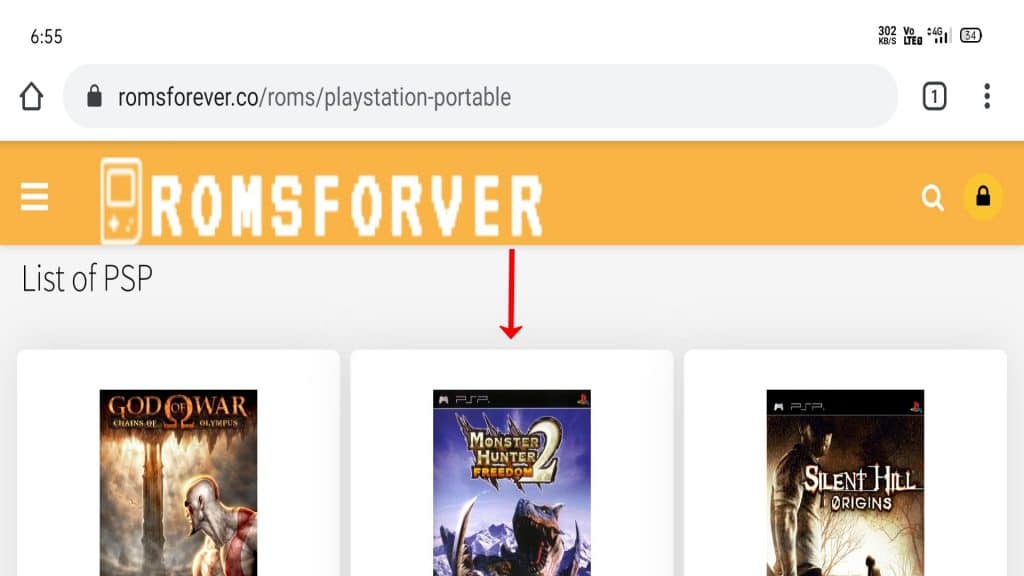Open Silent Hill Origins cover
This screenshot has height=576, width=1024.
point(845,483)
